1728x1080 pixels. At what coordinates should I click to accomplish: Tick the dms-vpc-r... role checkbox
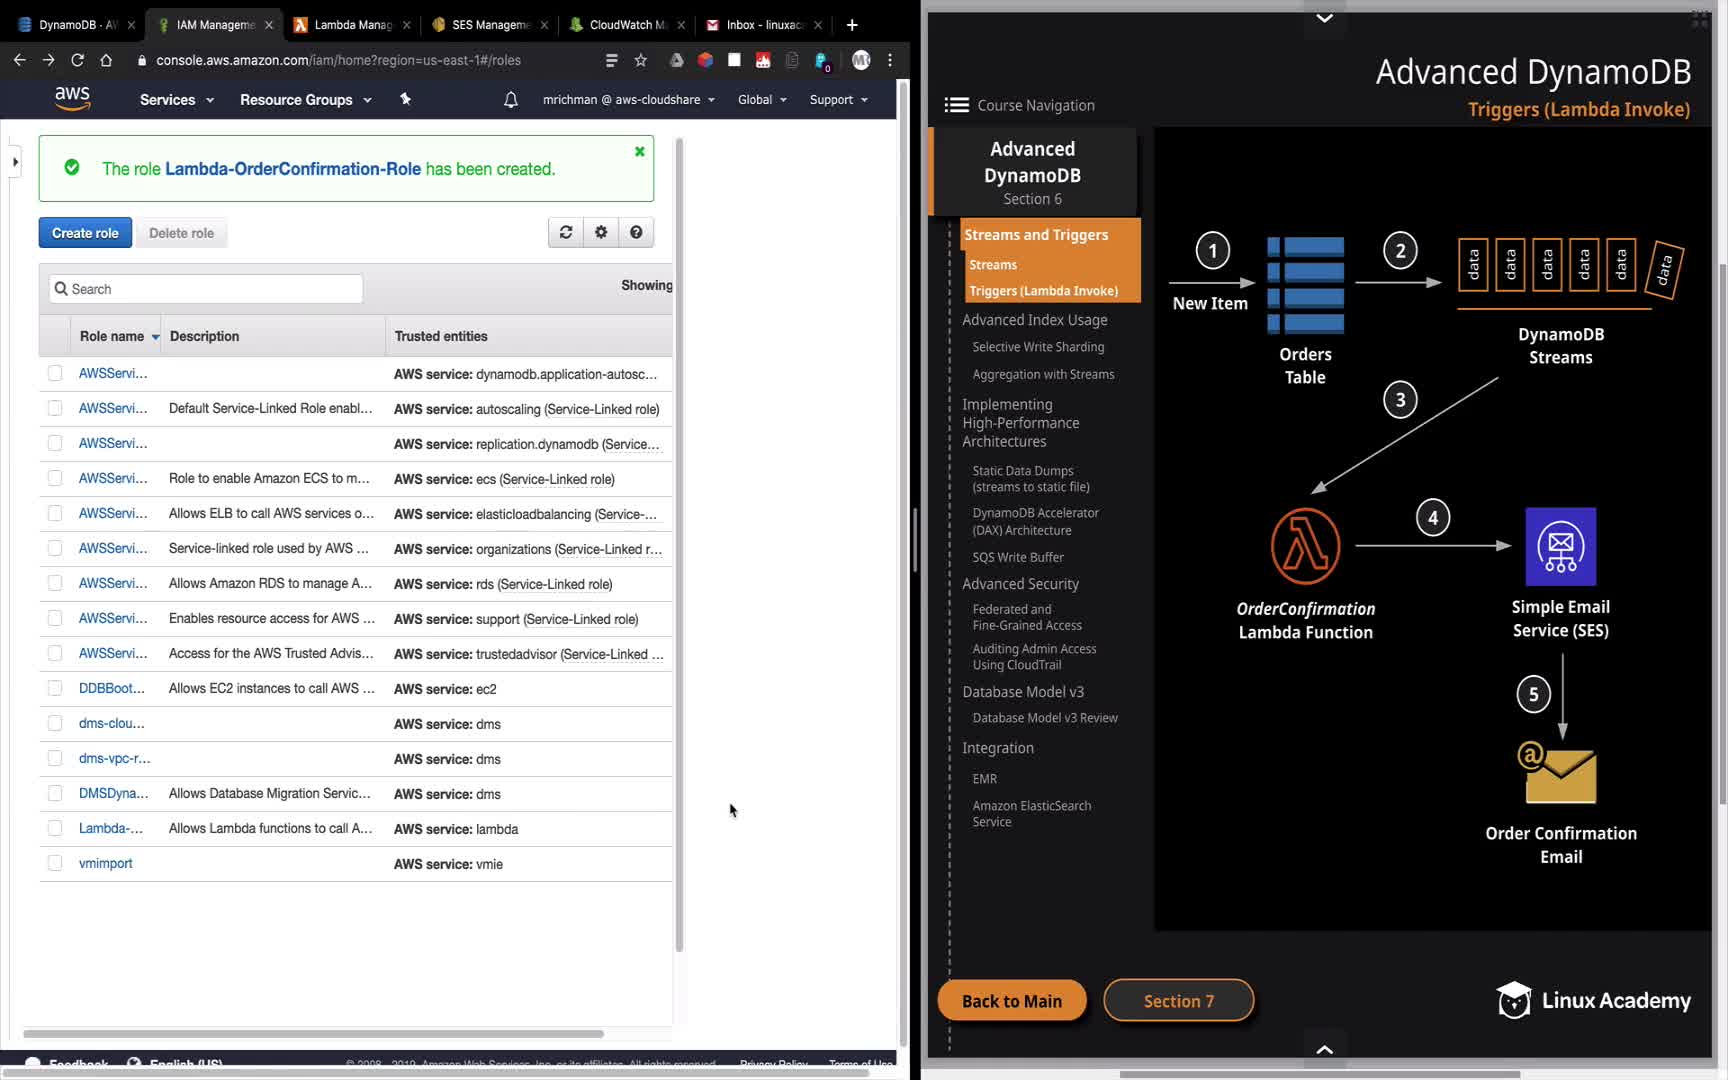[x=55, y=758]
